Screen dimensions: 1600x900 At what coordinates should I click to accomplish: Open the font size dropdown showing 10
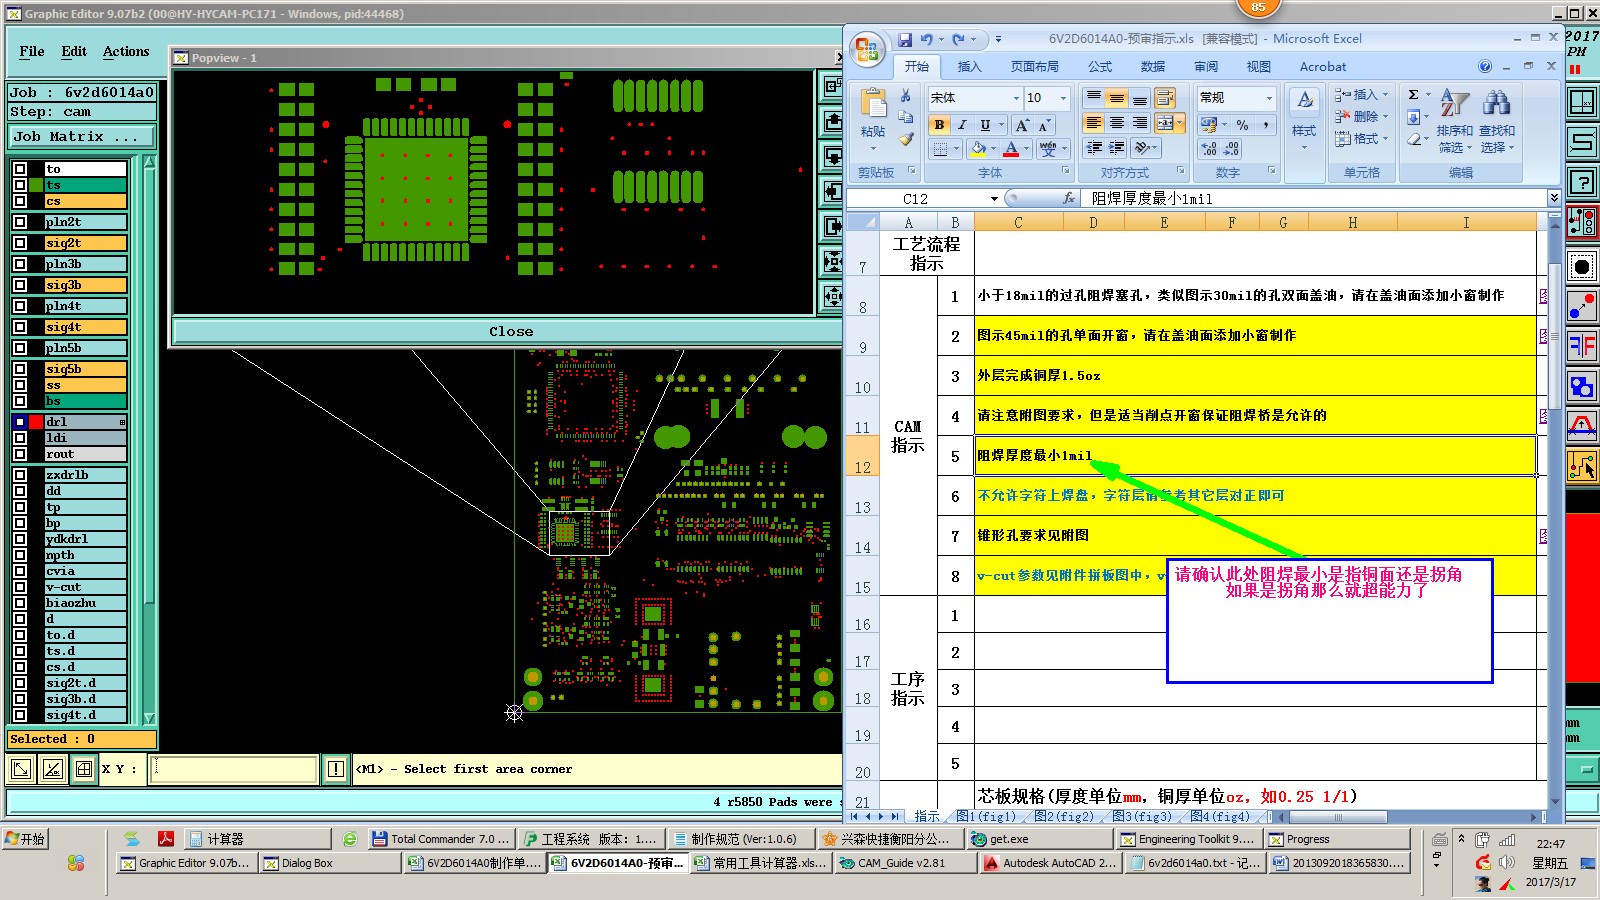pyautogui.click(x=1063, y=98)
